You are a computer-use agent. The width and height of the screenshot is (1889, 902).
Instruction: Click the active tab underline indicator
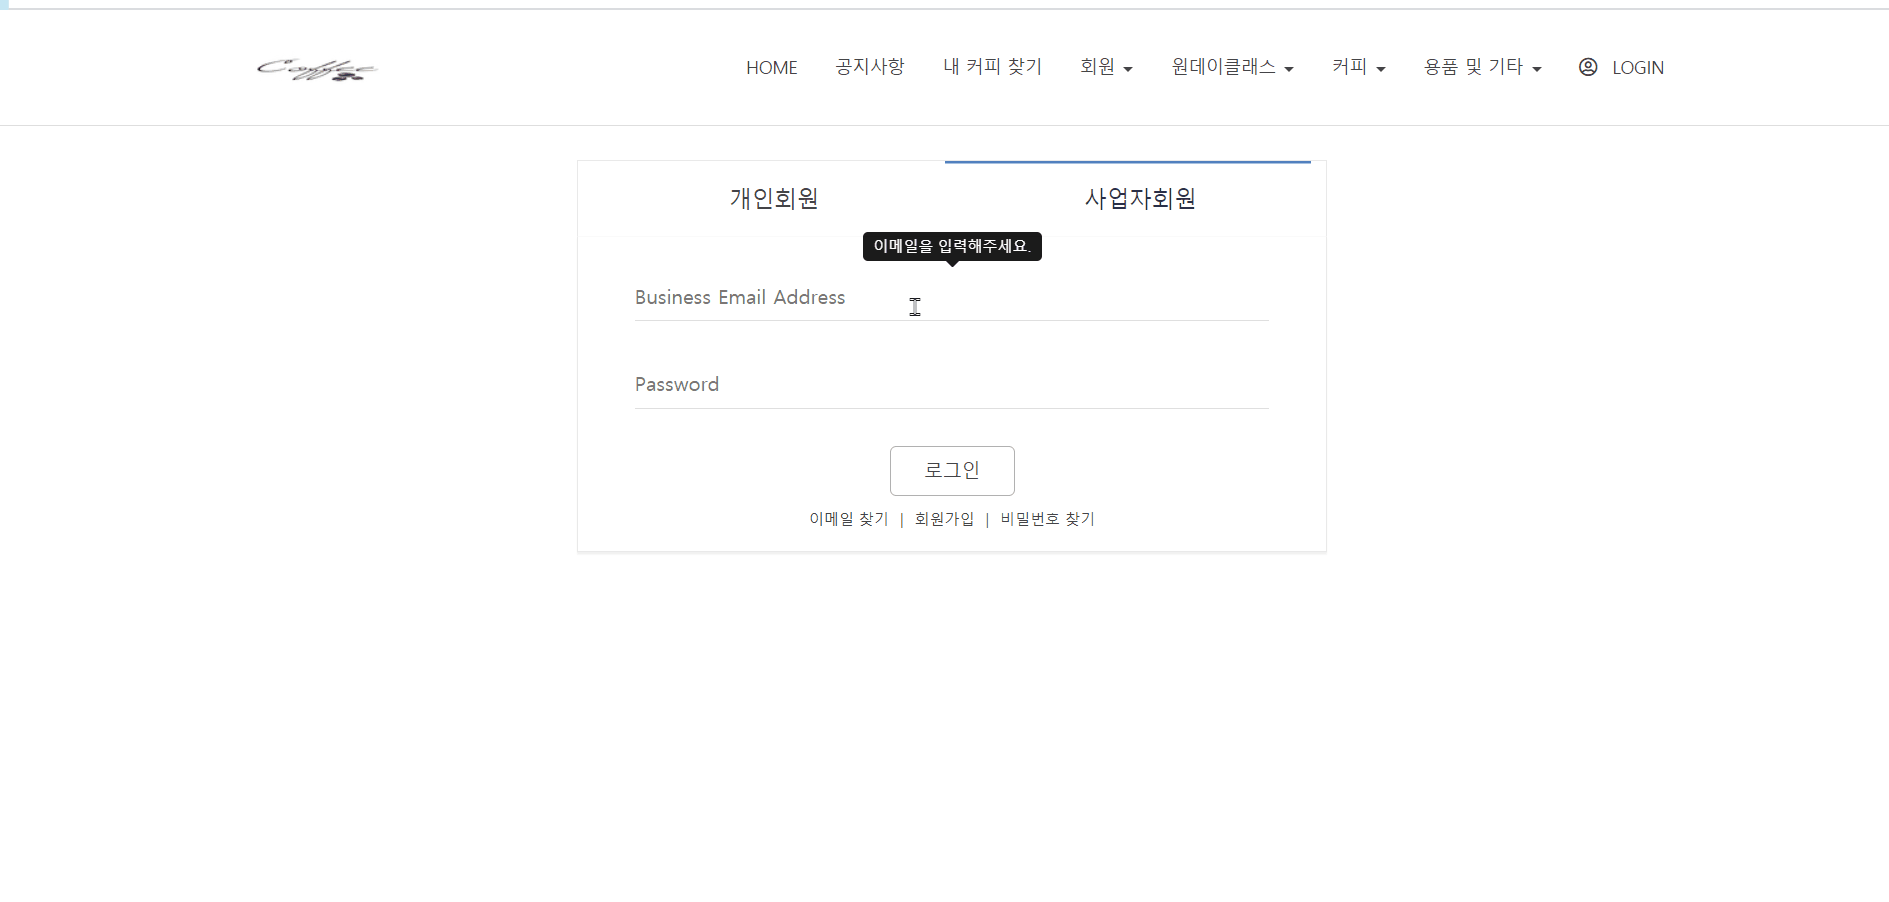coord(1127,162)
